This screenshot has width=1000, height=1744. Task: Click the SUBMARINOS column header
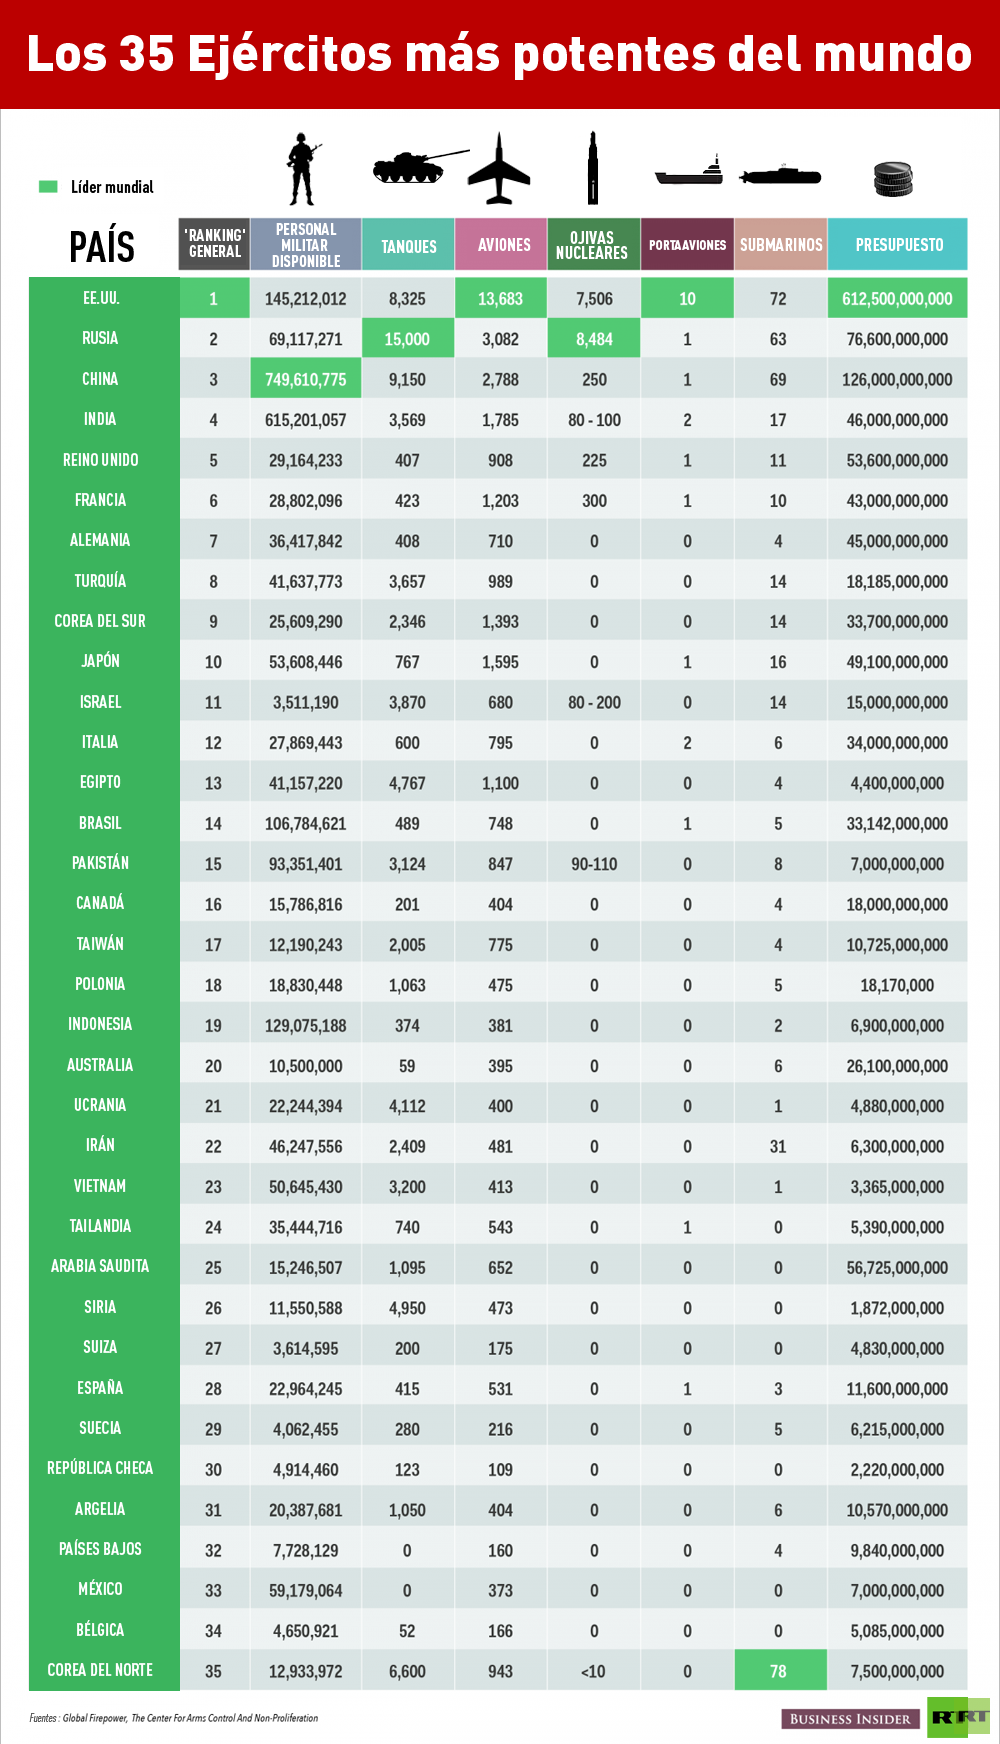pyautogui.click(x=781, y=245)
